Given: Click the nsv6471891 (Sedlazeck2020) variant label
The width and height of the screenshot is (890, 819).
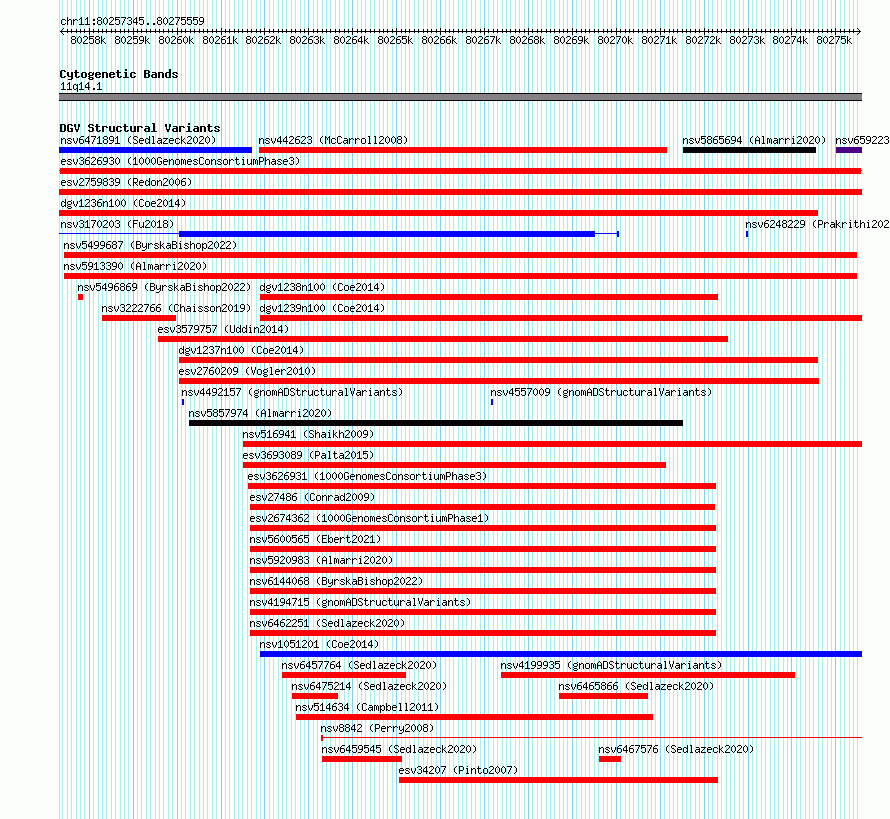Looking at the screenshot, I should pos(138,140).
